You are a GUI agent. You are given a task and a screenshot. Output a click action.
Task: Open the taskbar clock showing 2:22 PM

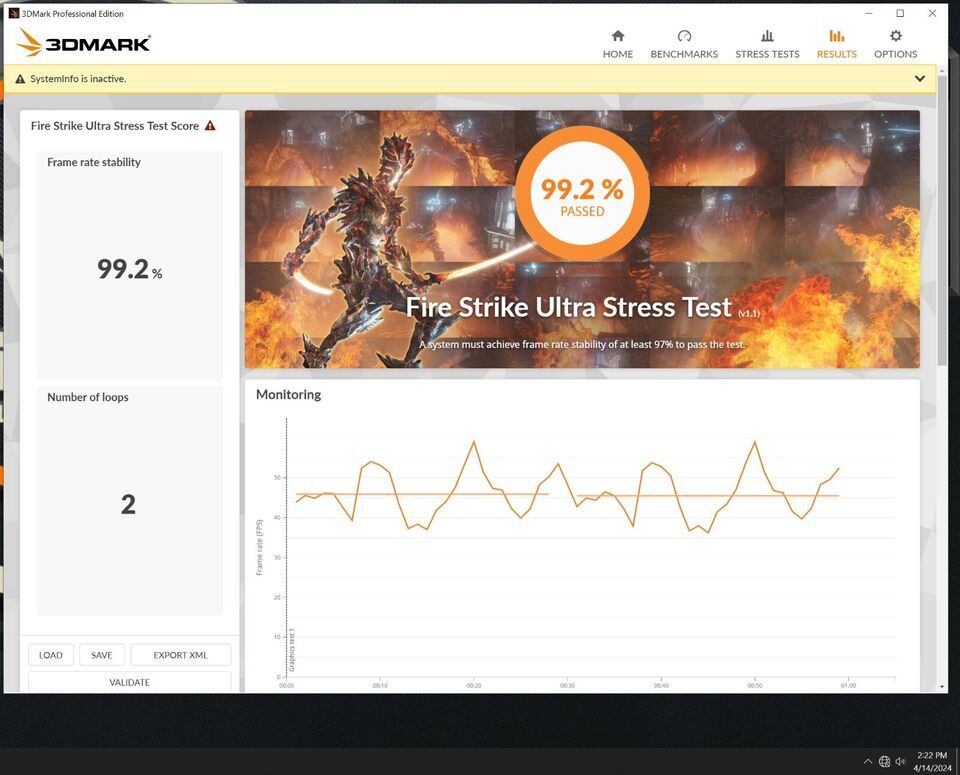(x=932, y=762)
